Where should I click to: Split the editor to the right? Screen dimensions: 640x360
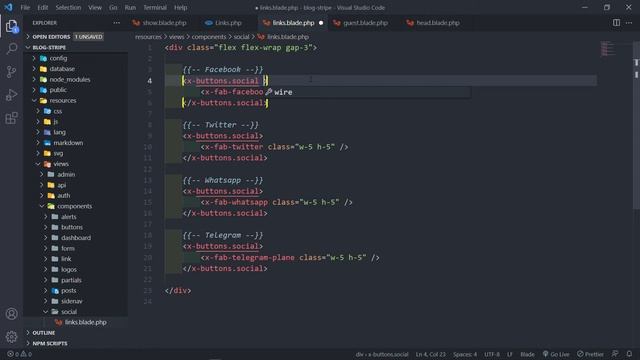[616, 23]
